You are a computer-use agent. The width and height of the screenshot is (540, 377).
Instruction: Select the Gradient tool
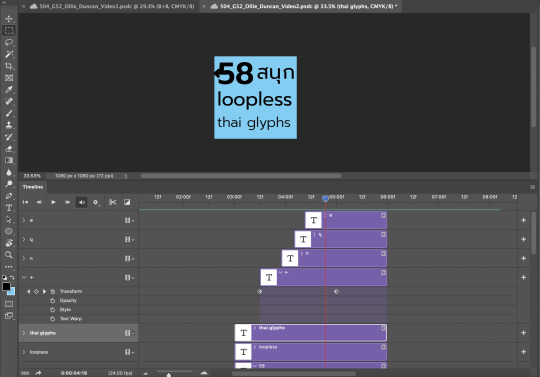[9, 160]
